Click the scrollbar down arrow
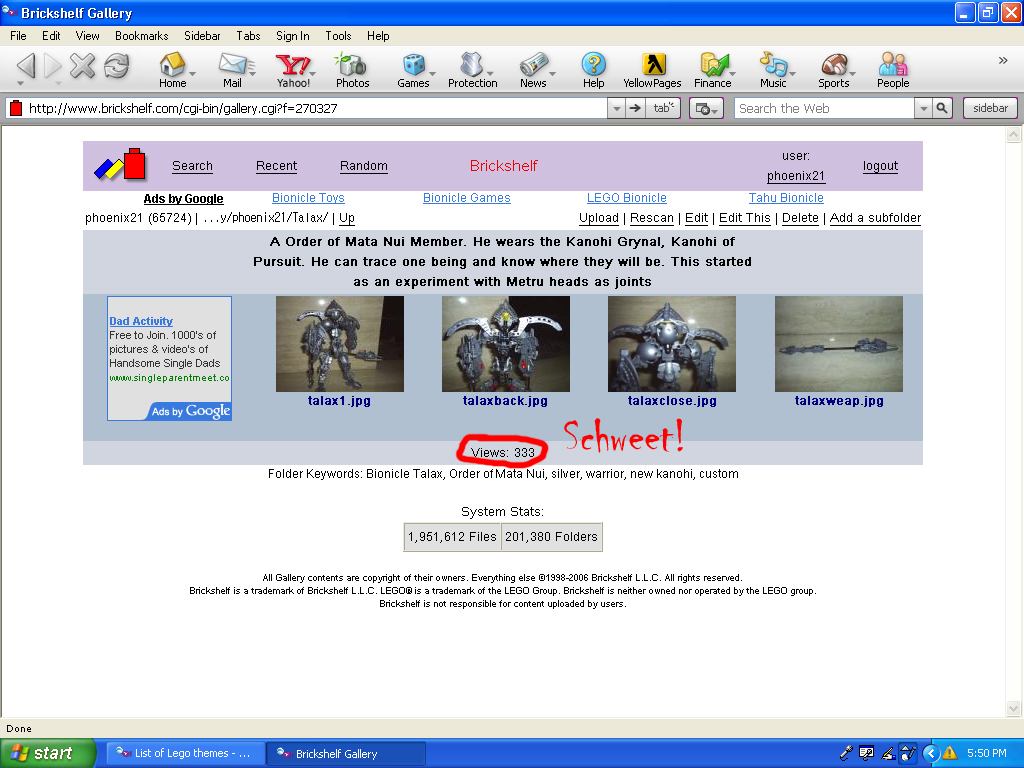Image resolution: width=1024 pixels, height=768 pixels. [1013, 708]
